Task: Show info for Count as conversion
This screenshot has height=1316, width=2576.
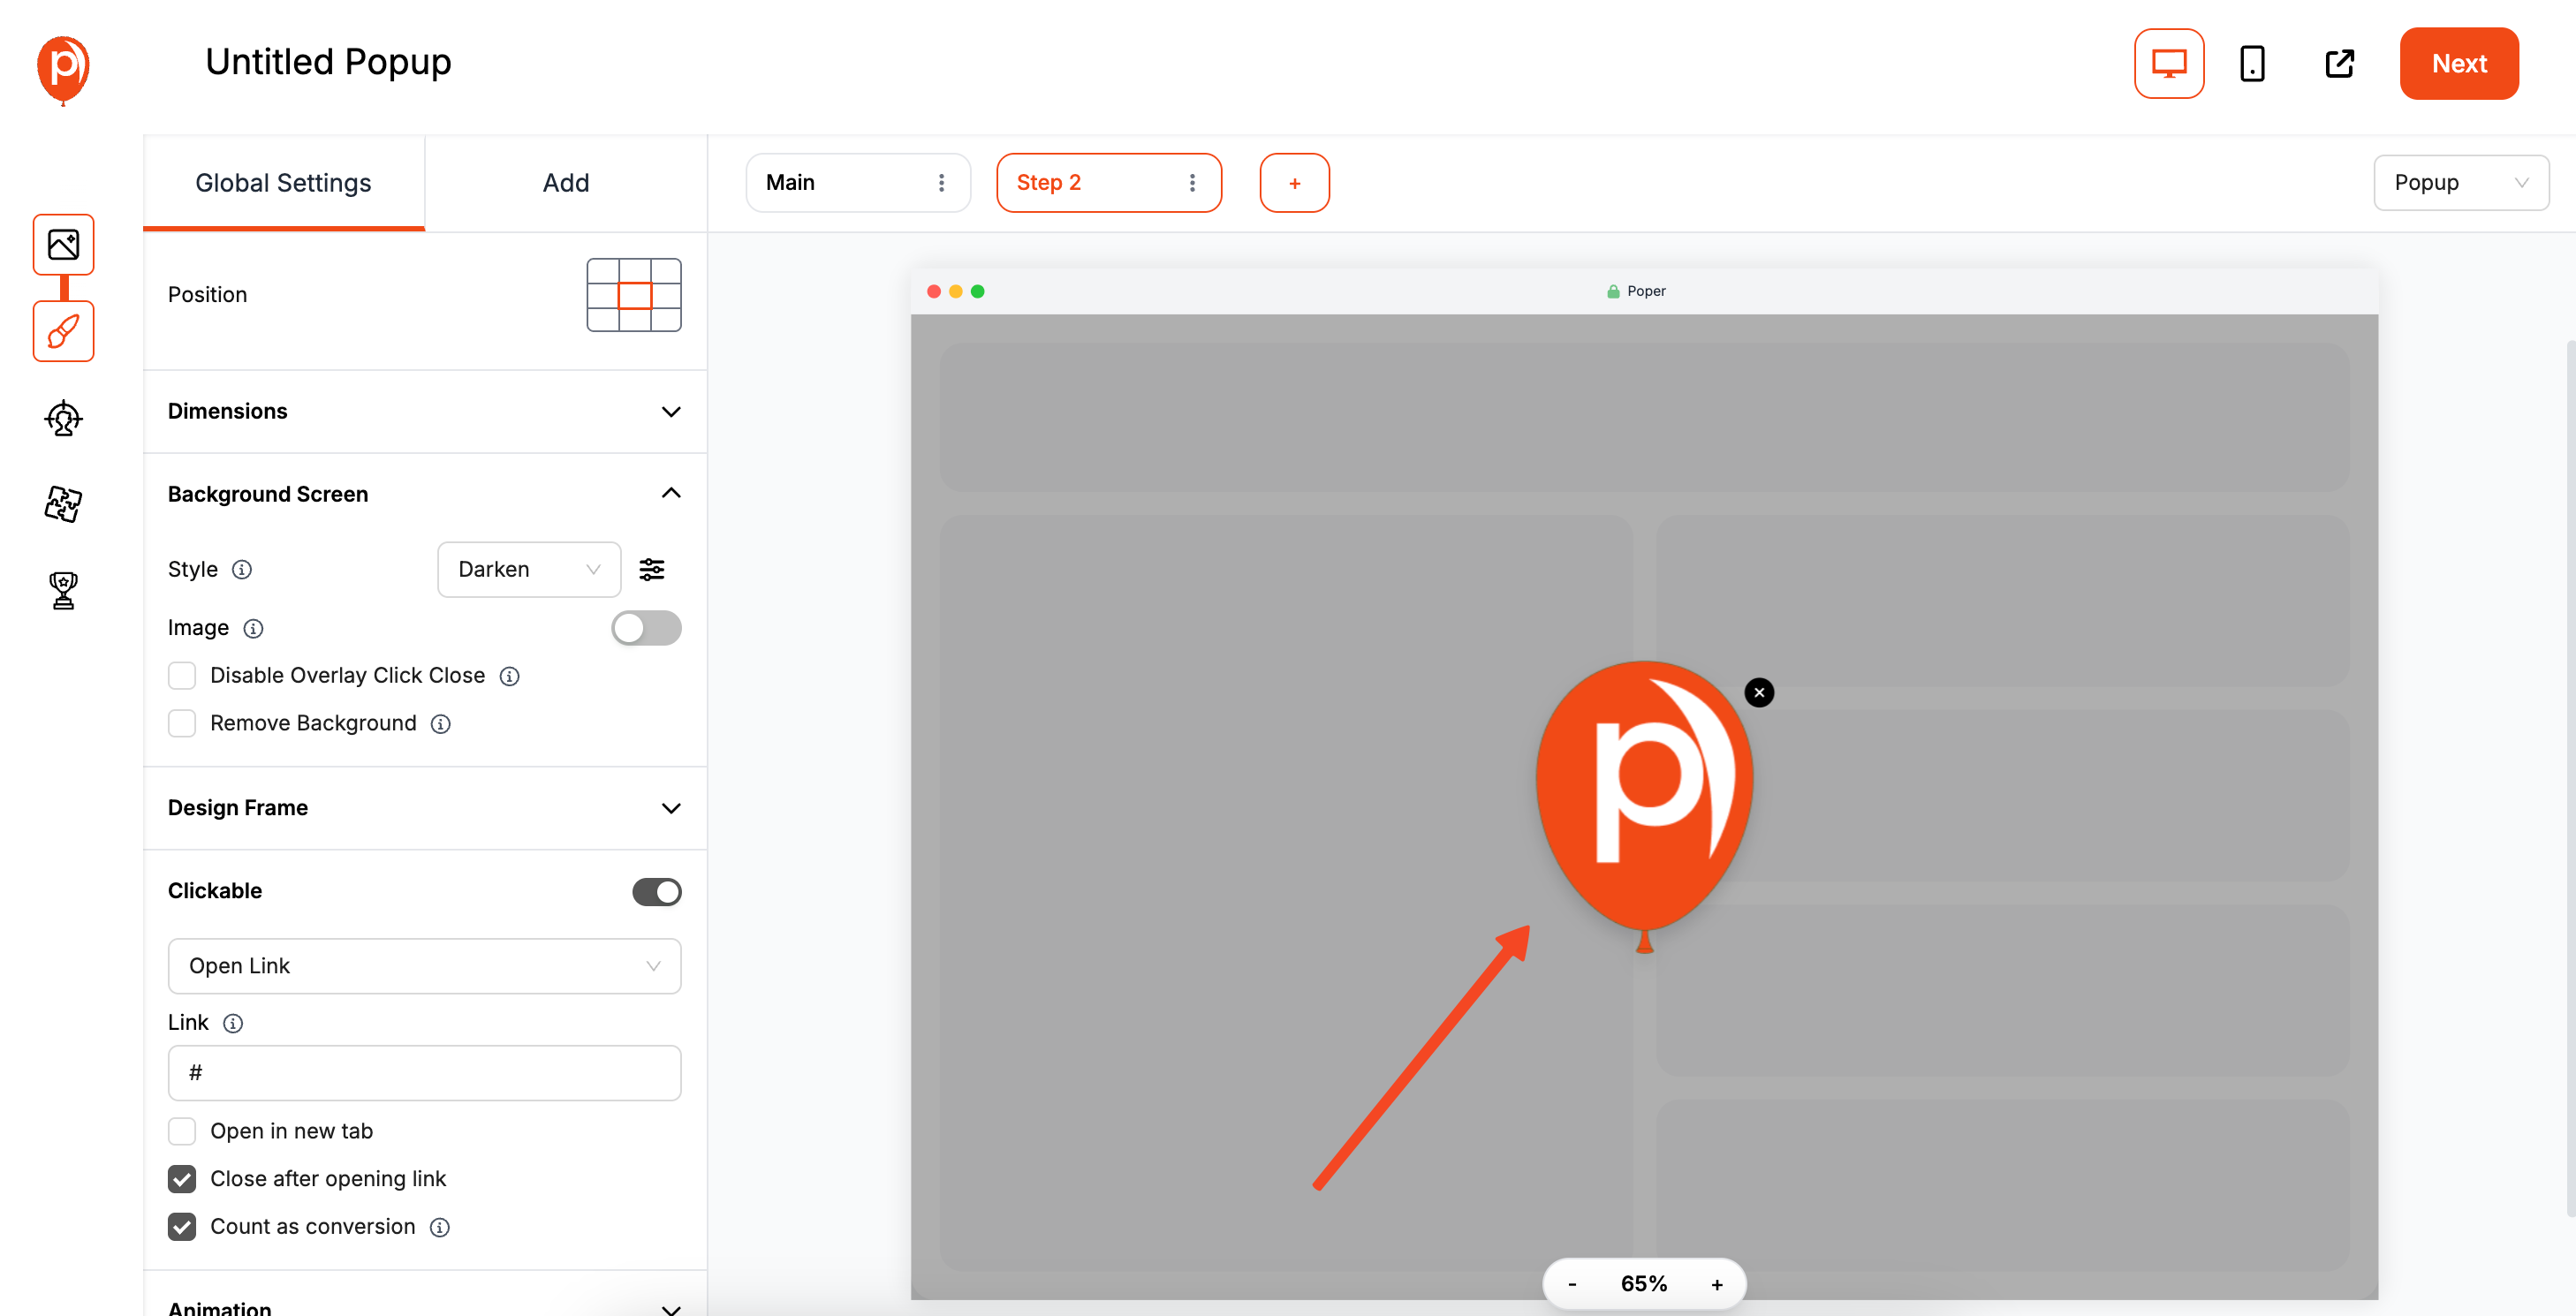Action: [x=439, y=1227]
